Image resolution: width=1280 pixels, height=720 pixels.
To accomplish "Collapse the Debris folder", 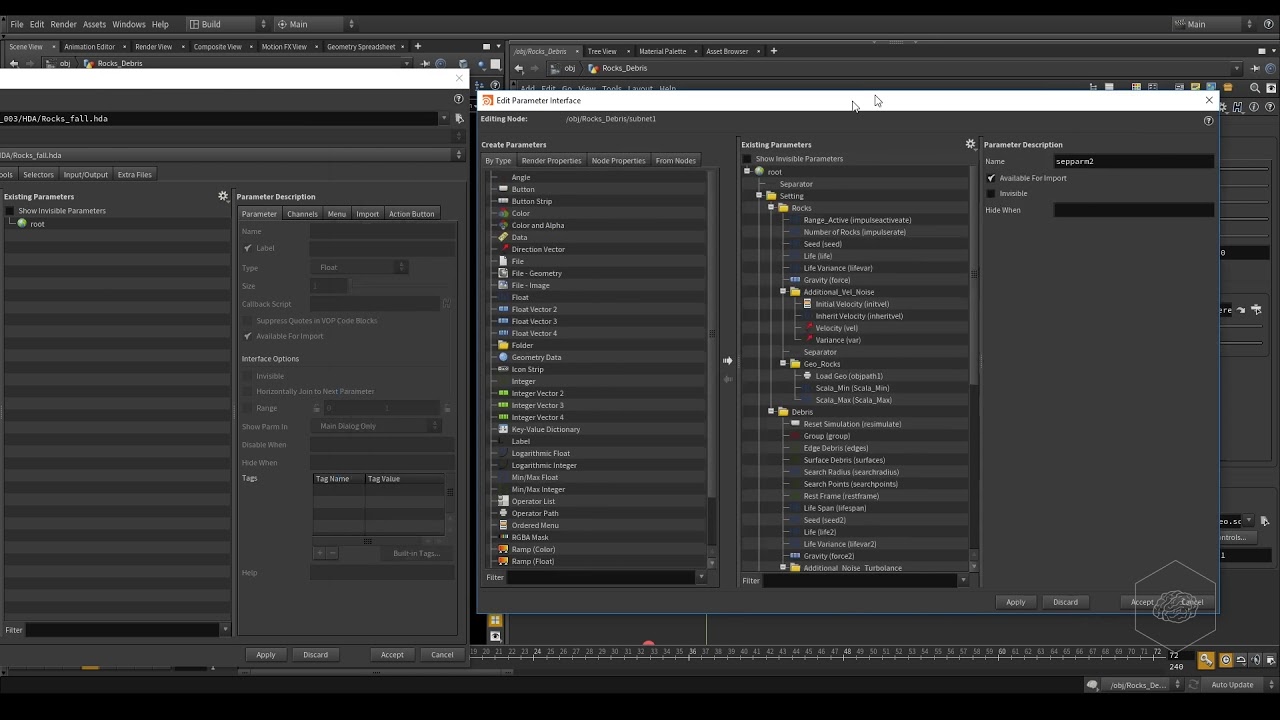I will click(771, 412).
